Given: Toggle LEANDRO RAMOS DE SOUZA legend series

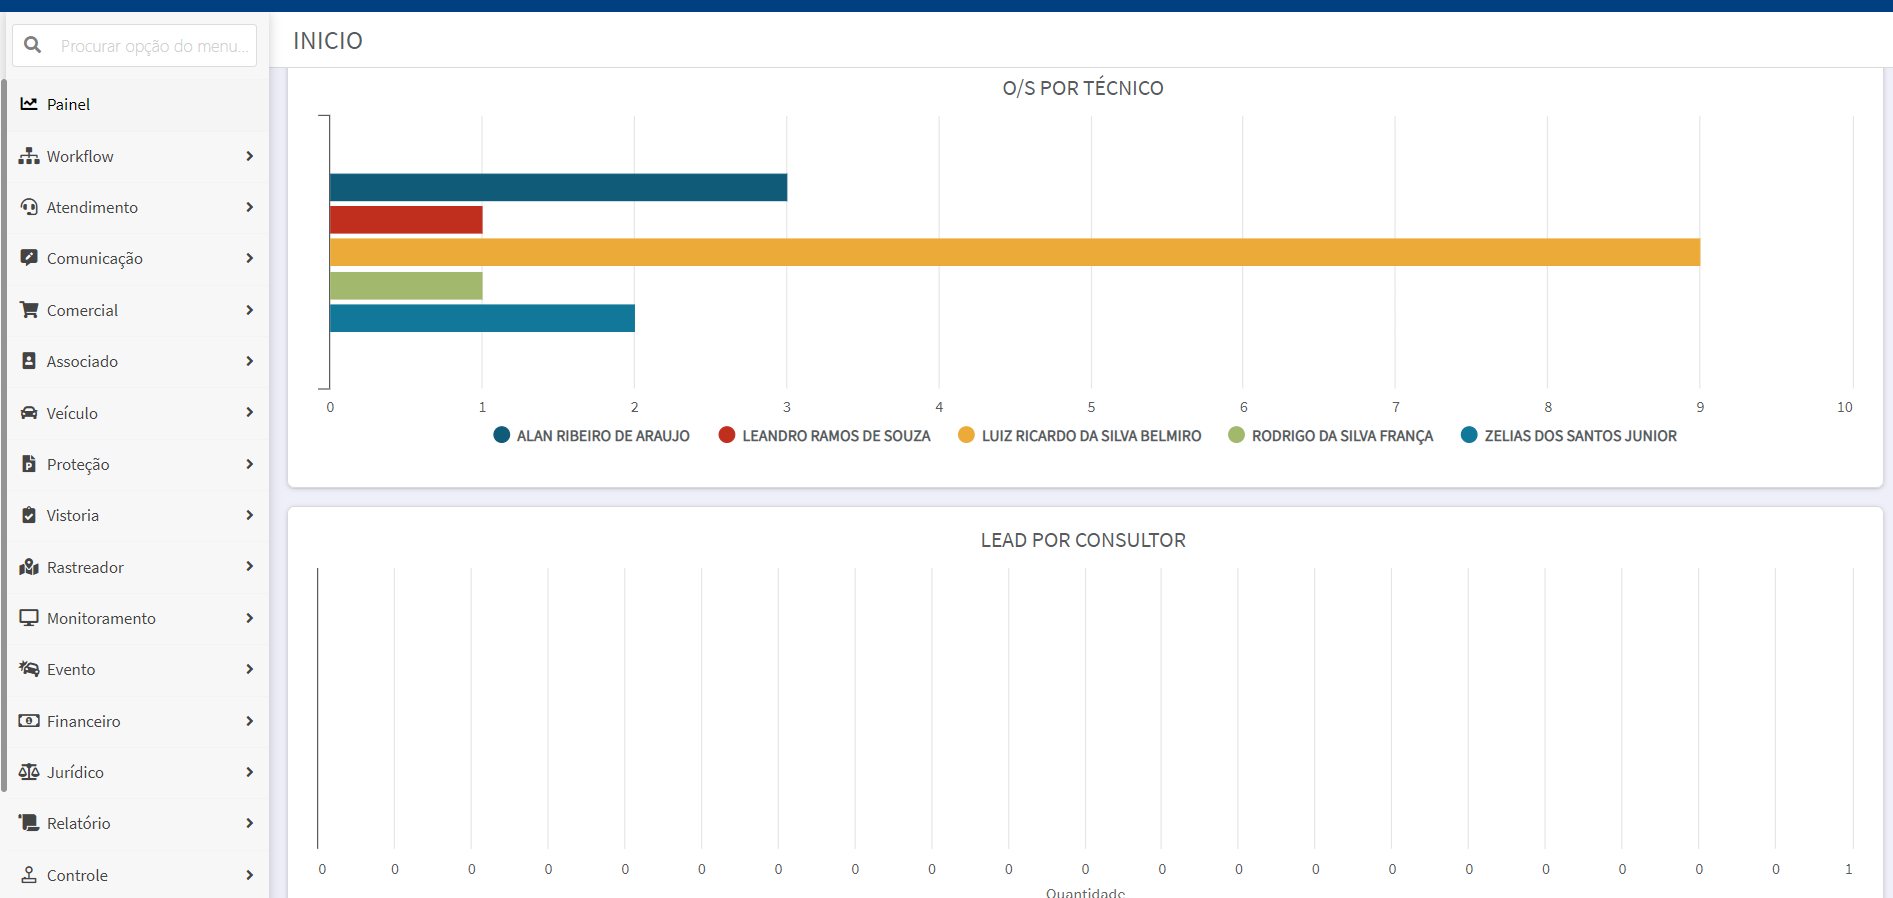Looking at the screenshot, I should 825,435.
